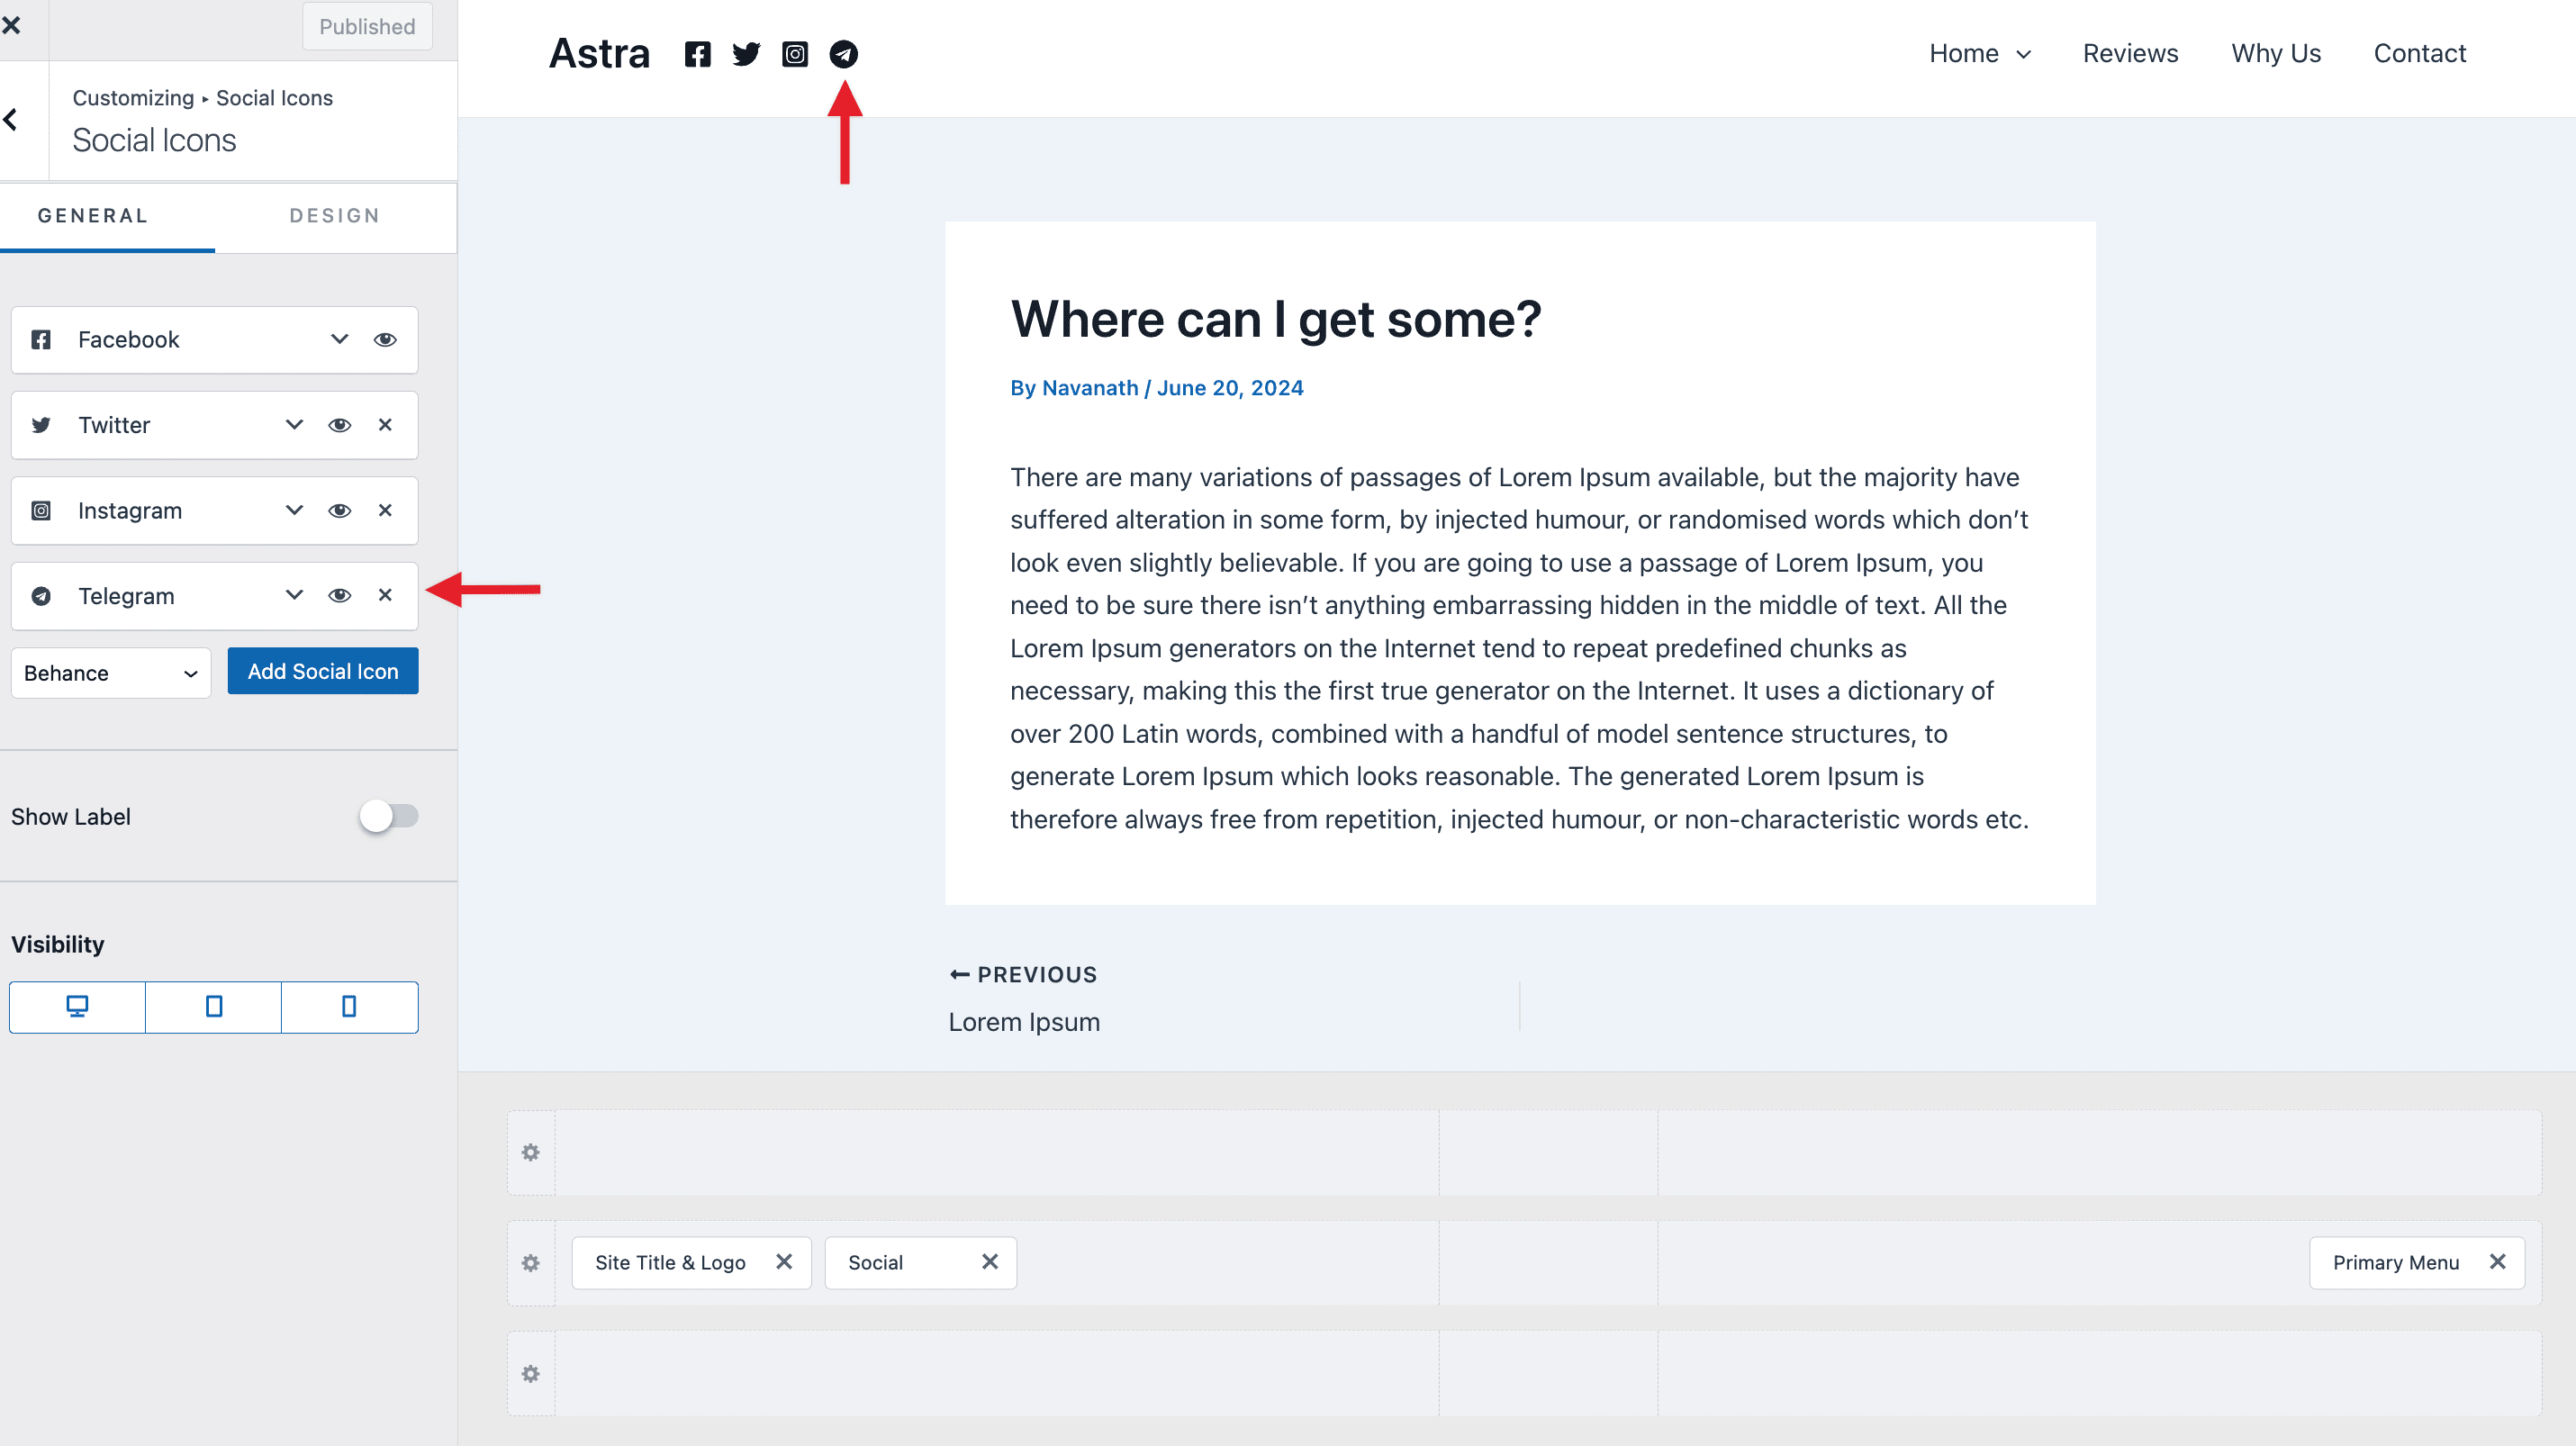Image resolution: width=2576 pixels, height=1446 pixels.
Task: Click the Telegram social icon in header
Action: pyautogui.click(x=844, y=53)
